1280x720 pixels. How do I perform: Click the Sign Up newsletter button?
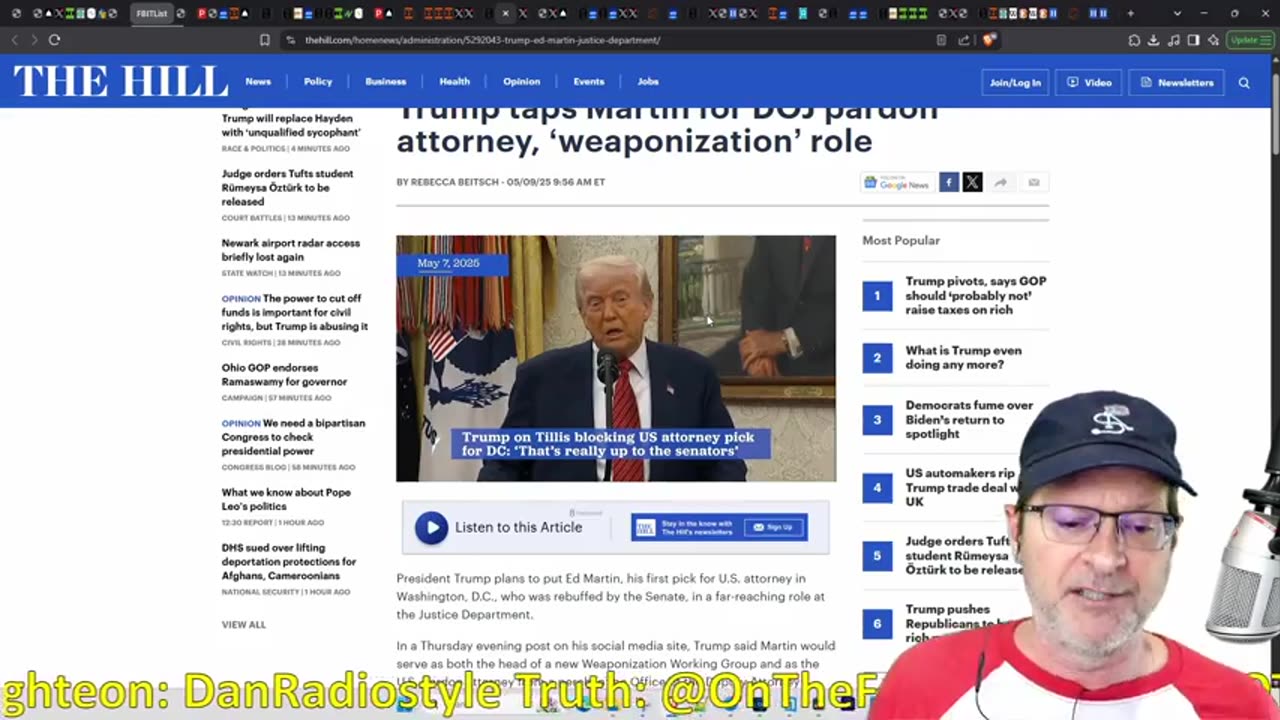coord(774,527)
